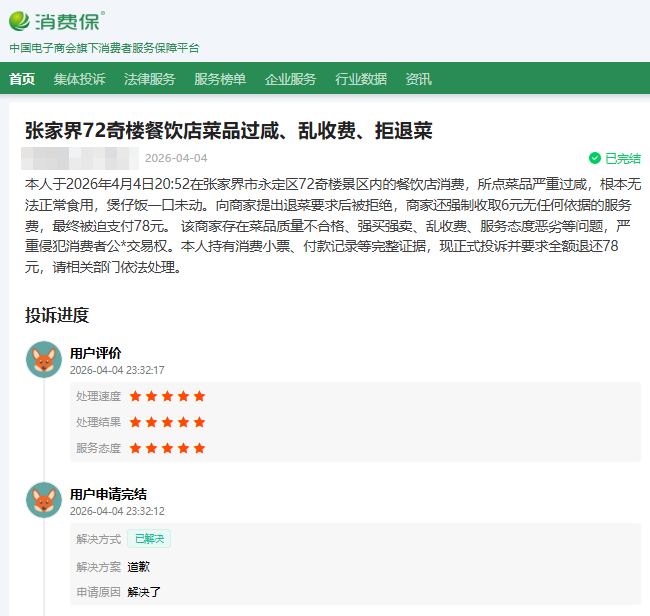Click the 用户评价 timestamp 23:32:17
This screenshot has height=616, width=650.
click(x=117, y=370)
